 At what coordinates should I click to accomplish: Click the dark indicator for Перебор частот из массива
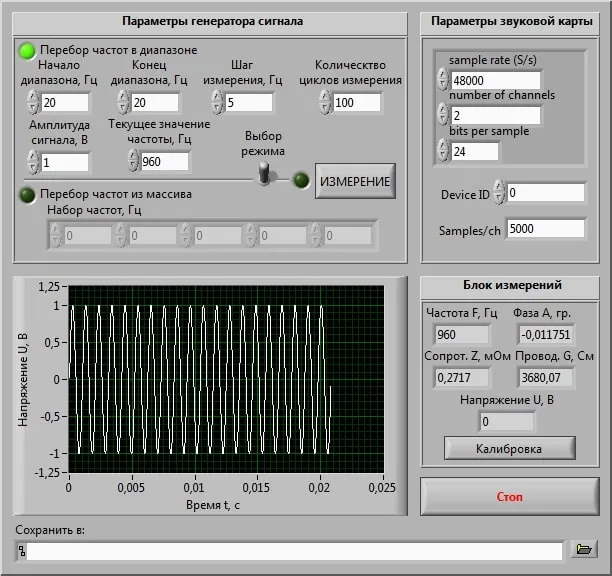[27, 194]
